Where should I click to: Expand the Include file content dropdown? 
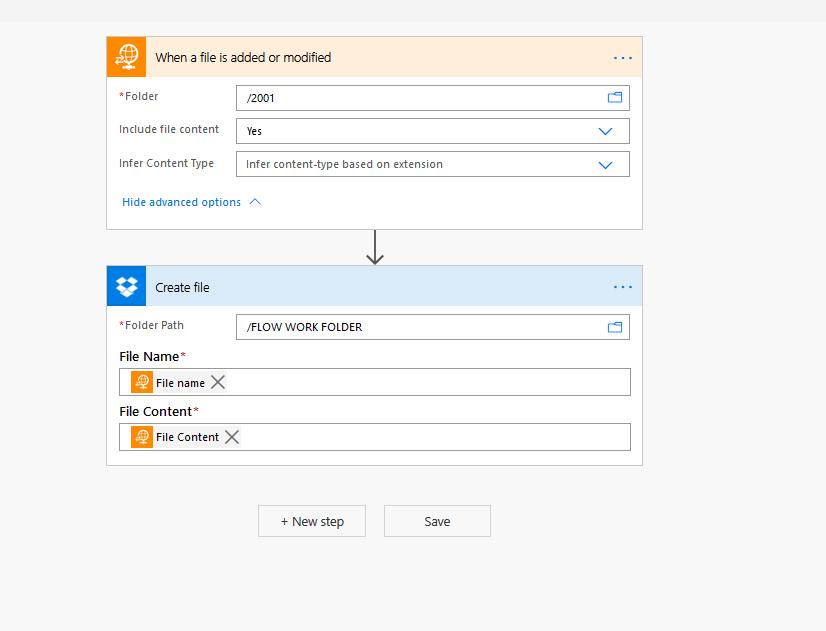(605, 131)
